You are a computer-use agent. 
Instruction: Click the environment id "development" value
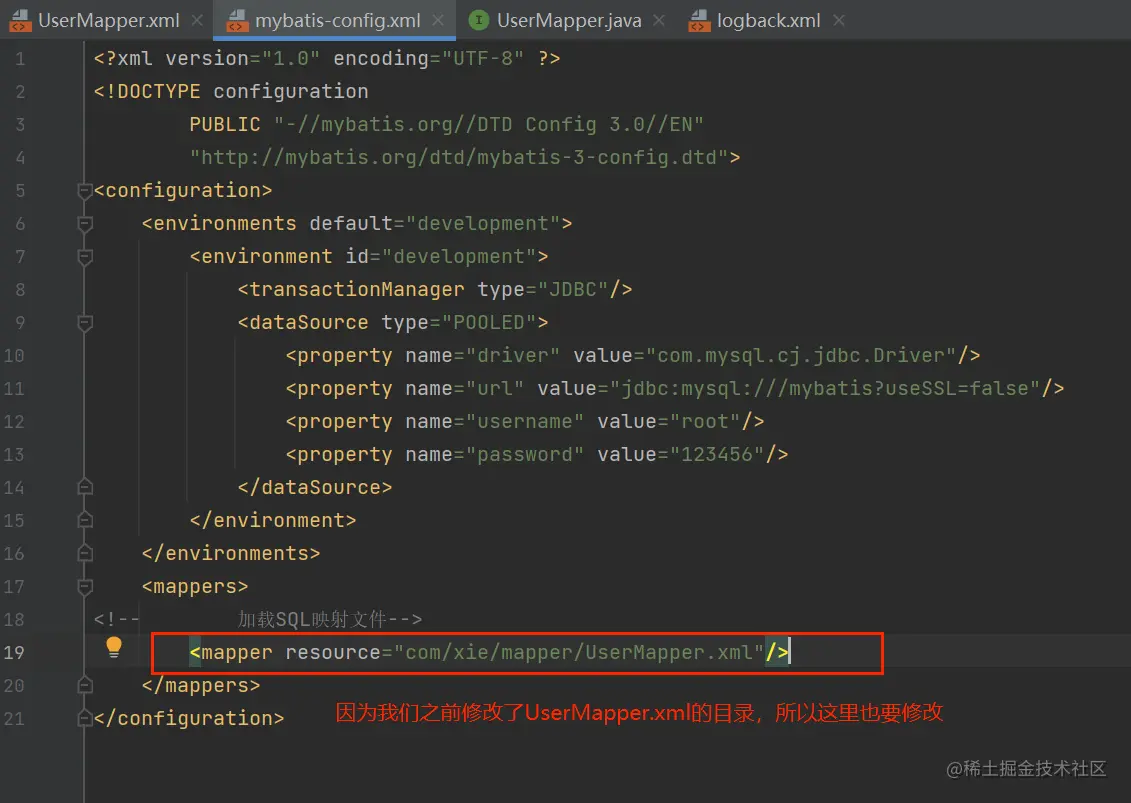click(459, 257)
